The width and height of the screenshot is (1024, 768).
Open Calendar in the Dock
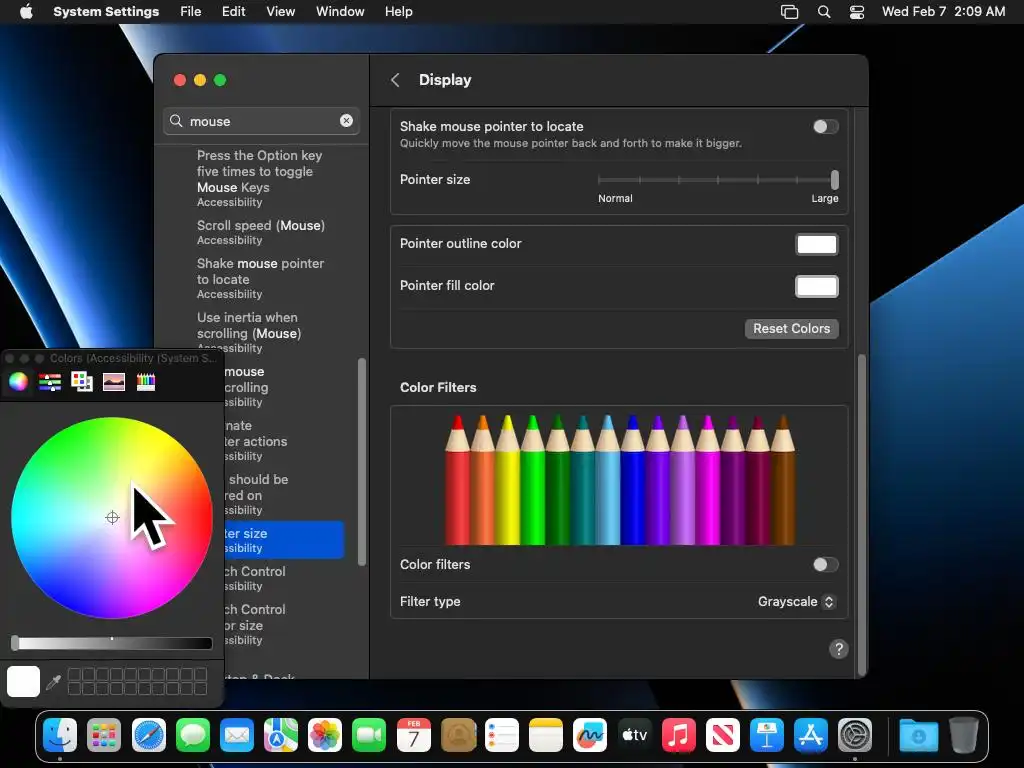[x=414, y=735]
